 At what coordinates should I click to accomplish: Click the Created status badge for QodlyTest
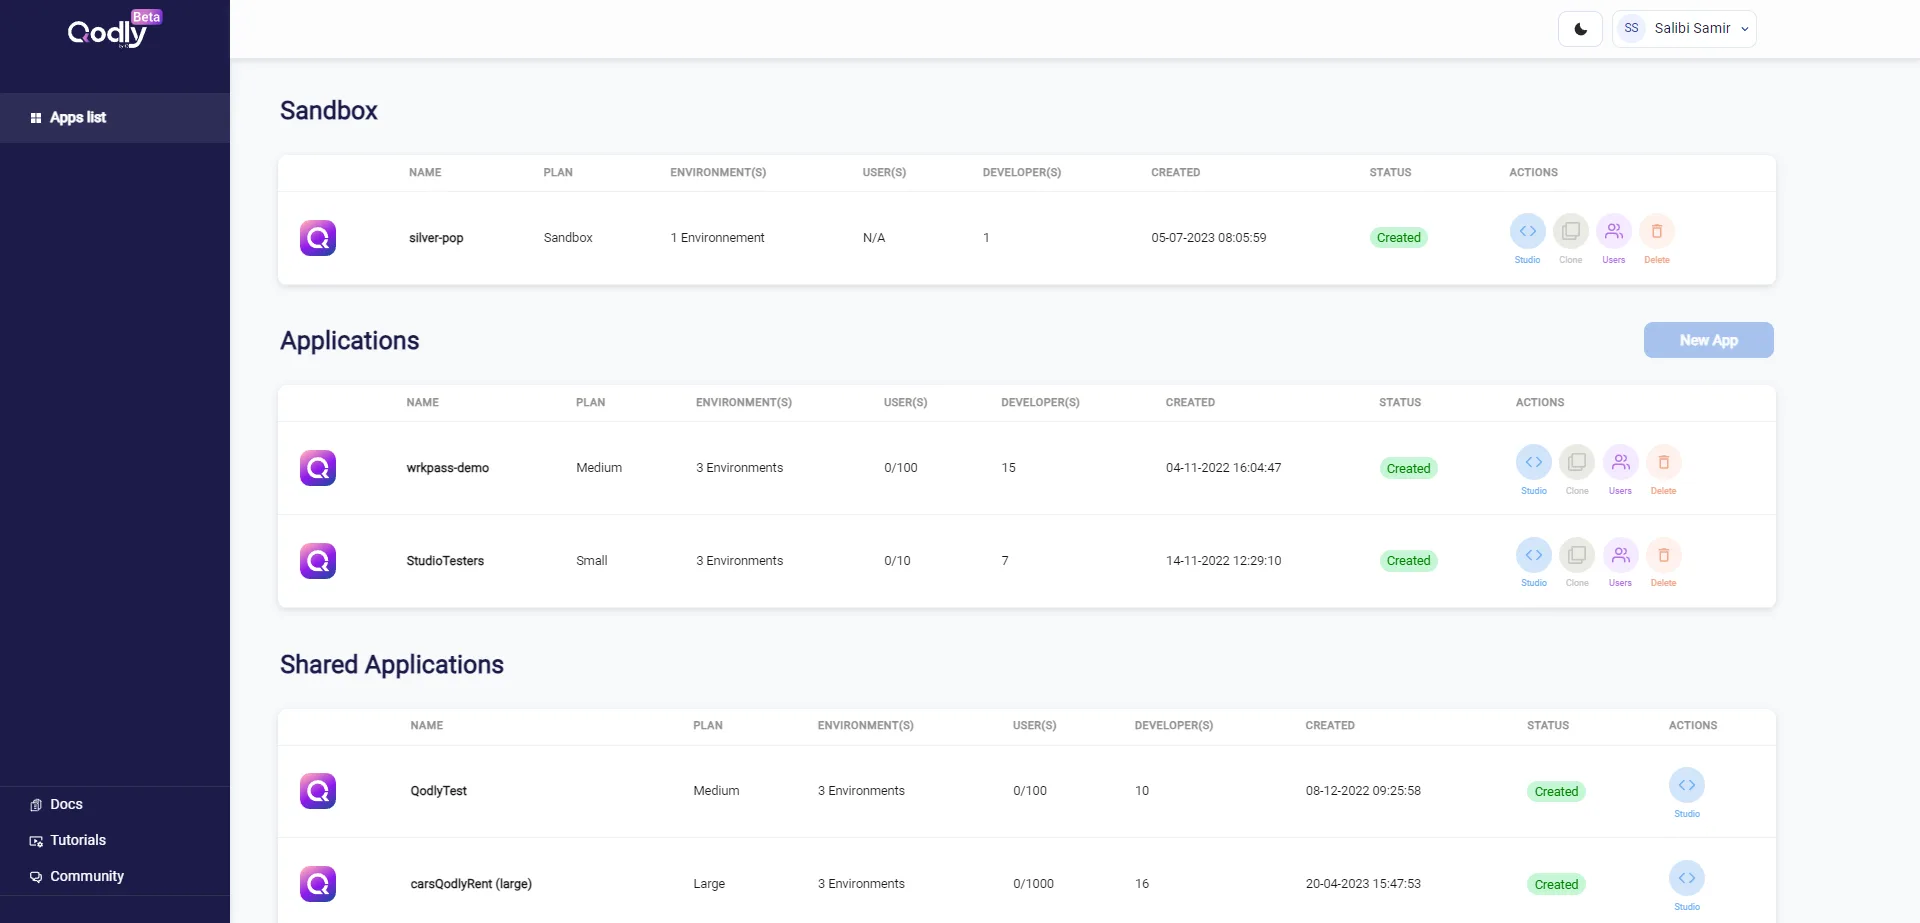point(1556,792)
